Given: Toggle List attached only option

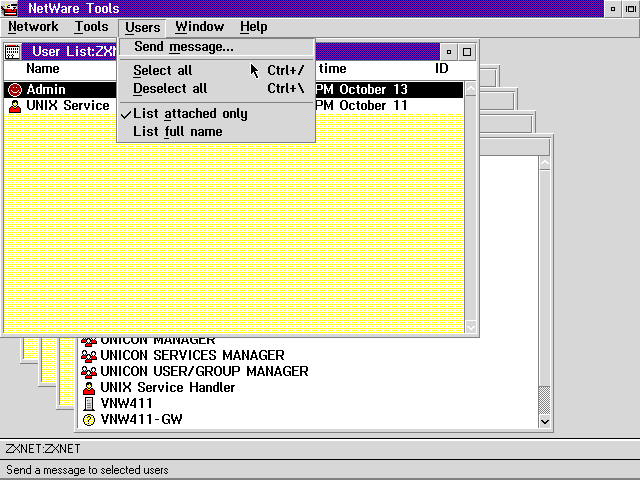Looking at the screenshot, I should point(216,113).
